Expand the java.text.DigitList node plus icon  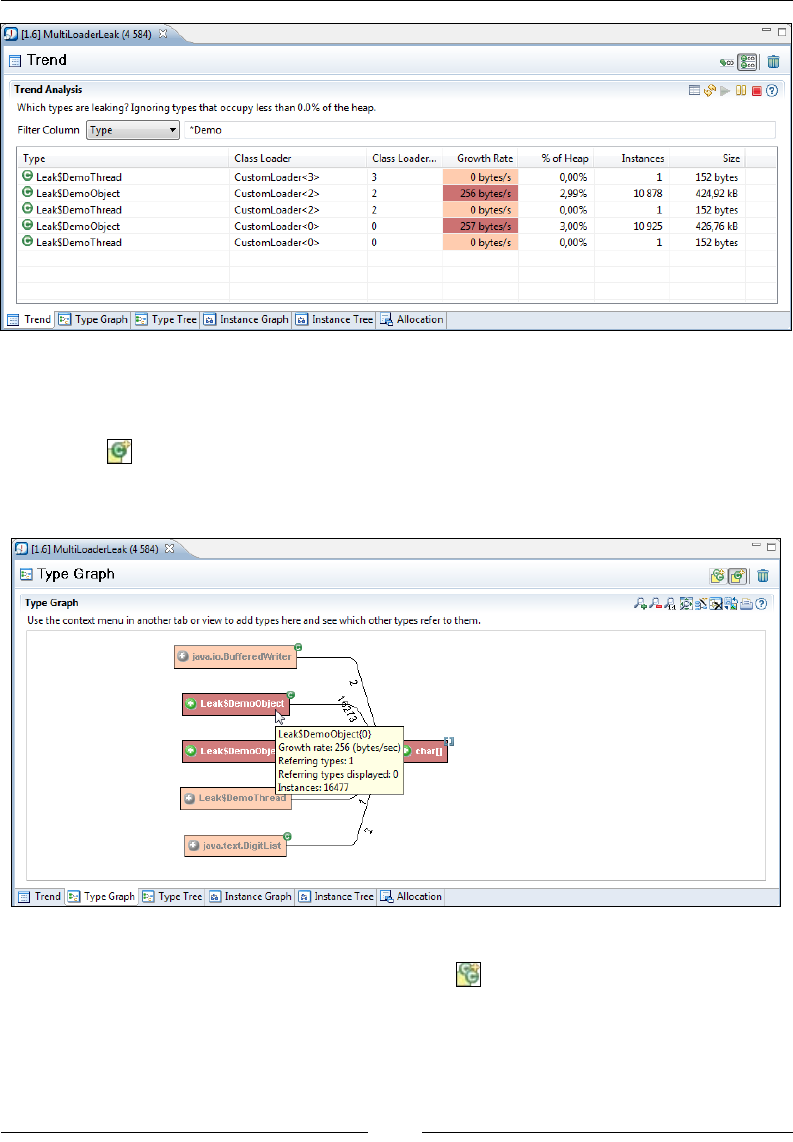194,846
